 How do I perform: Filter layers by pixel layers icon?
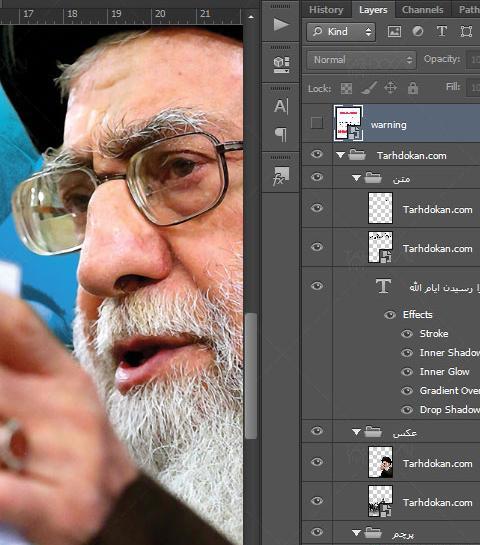394,32
